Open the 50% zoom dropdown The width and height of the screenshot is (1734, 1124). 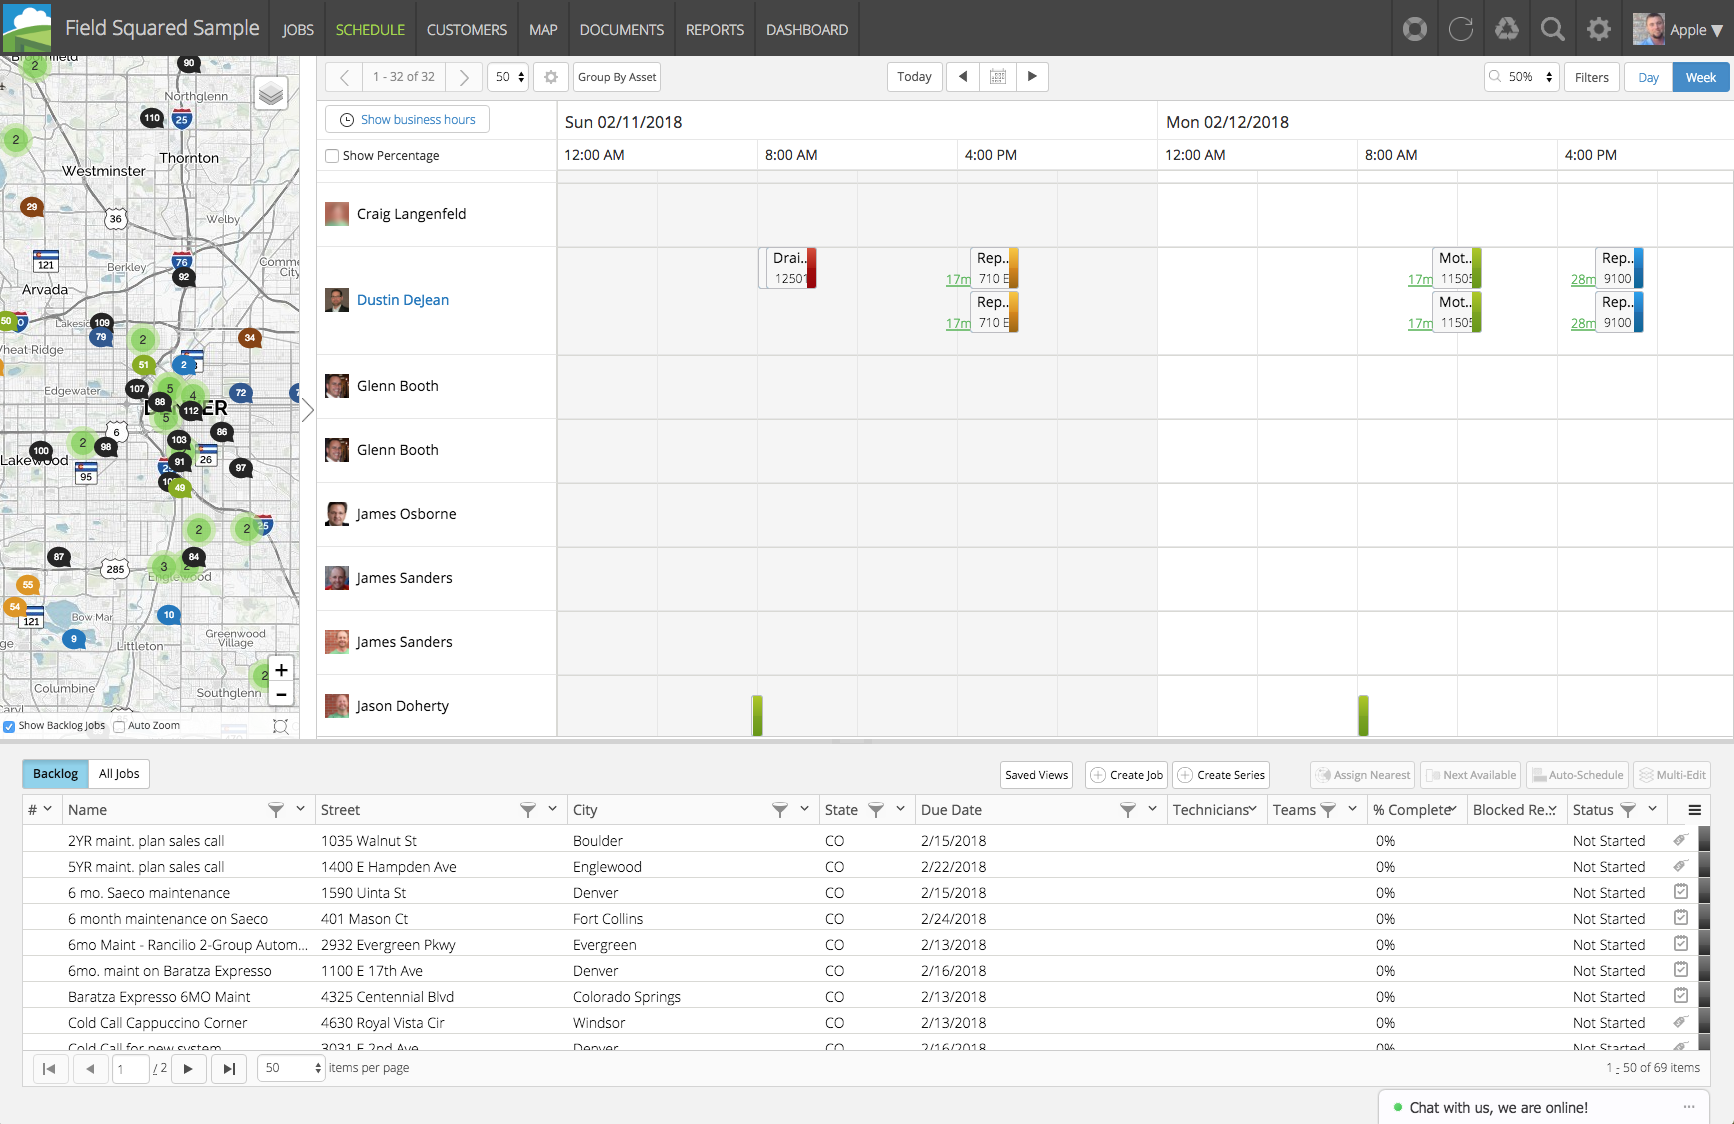(x=1522, y=77)
